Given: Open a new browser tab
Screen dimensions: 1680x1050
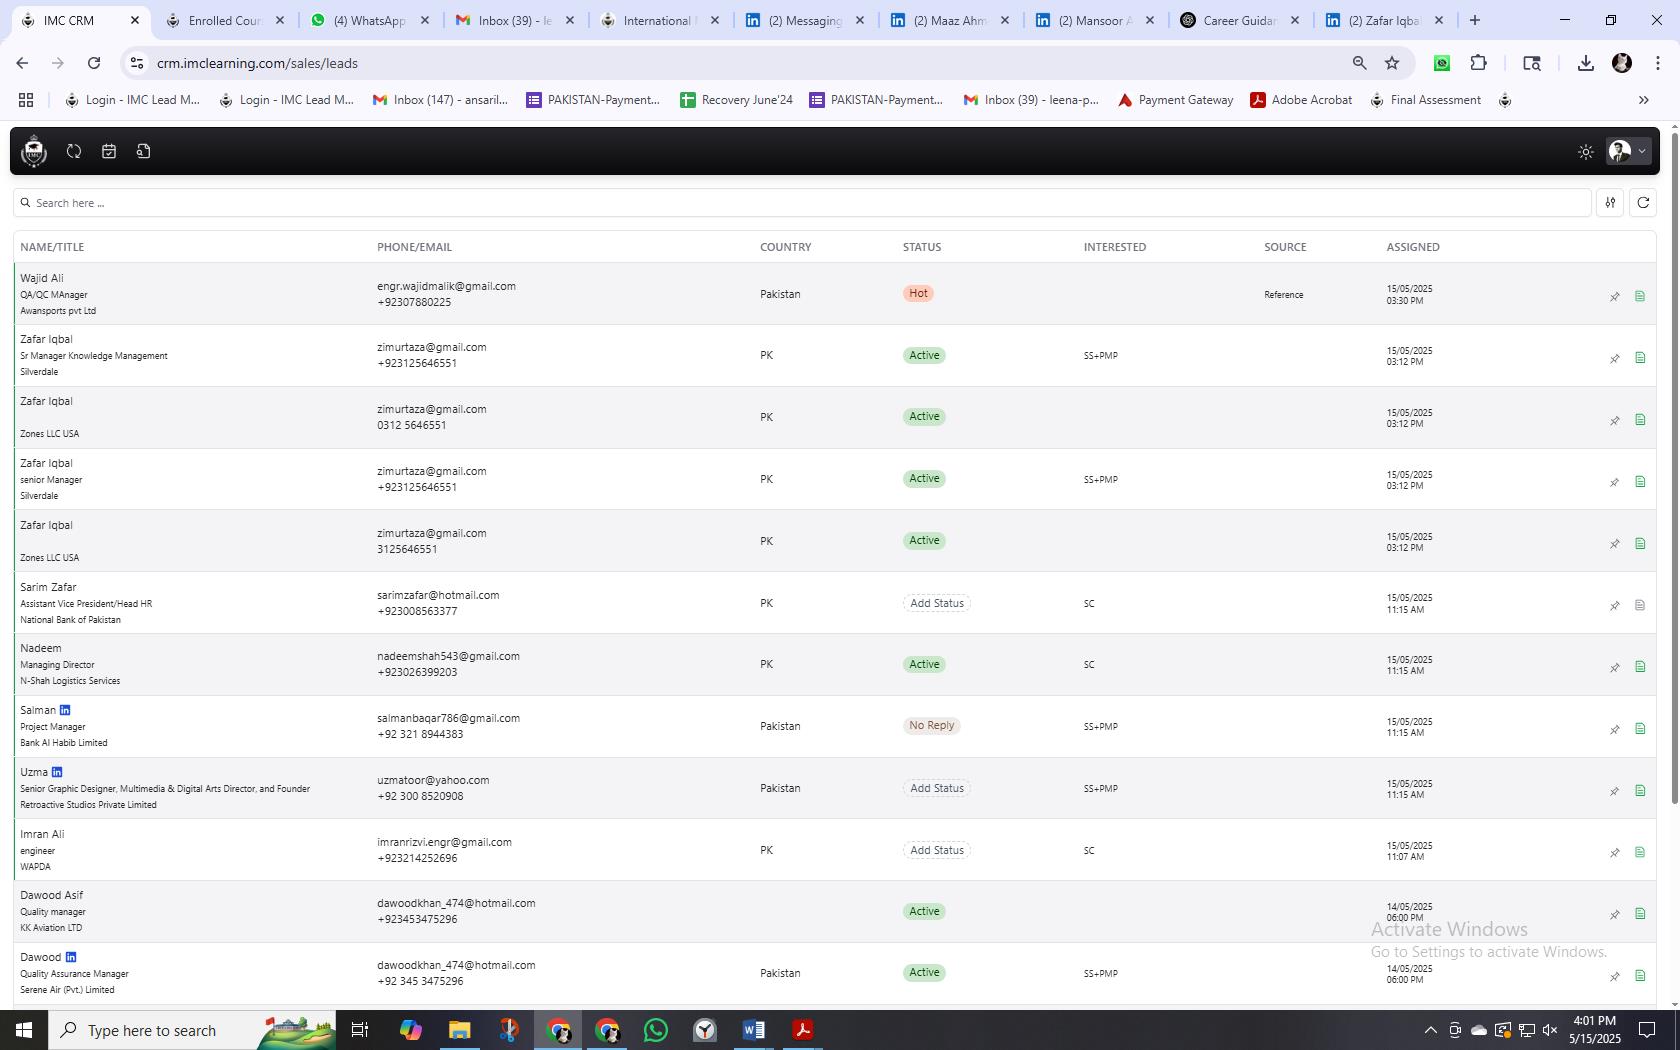Looking at the screenshot, I should (x=1474, y=20).
